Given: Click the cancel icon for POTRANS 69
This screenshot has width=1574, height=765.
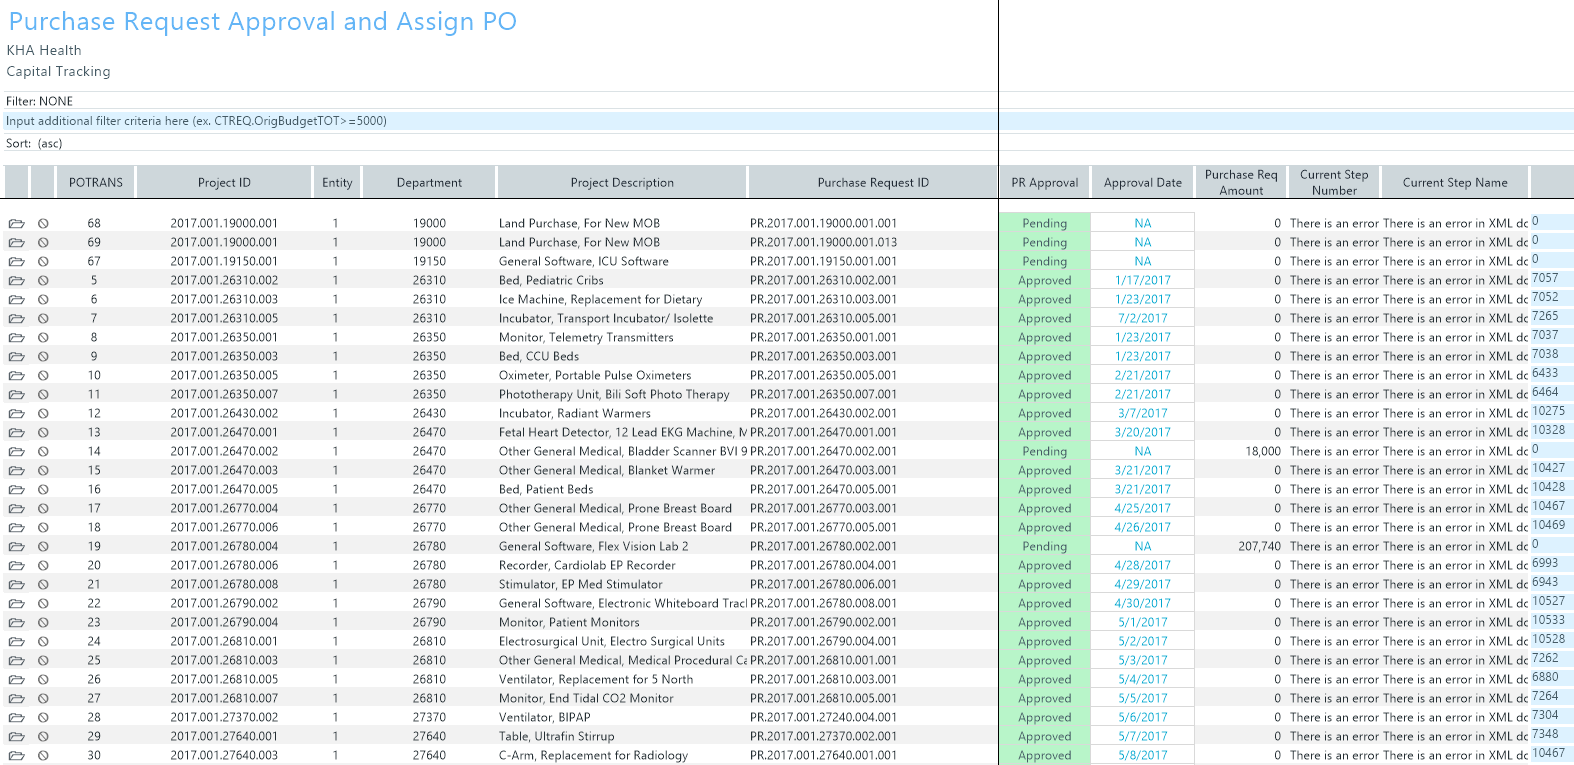Looking at the screenshot, I should pyautogui.click(x=43, y=243).
